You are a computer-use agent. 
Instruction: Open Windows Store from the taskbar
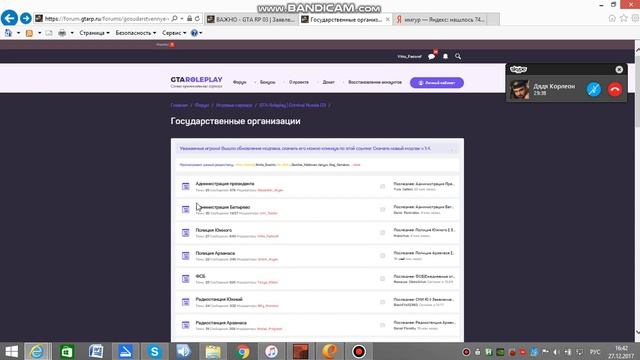coord(67,351)
